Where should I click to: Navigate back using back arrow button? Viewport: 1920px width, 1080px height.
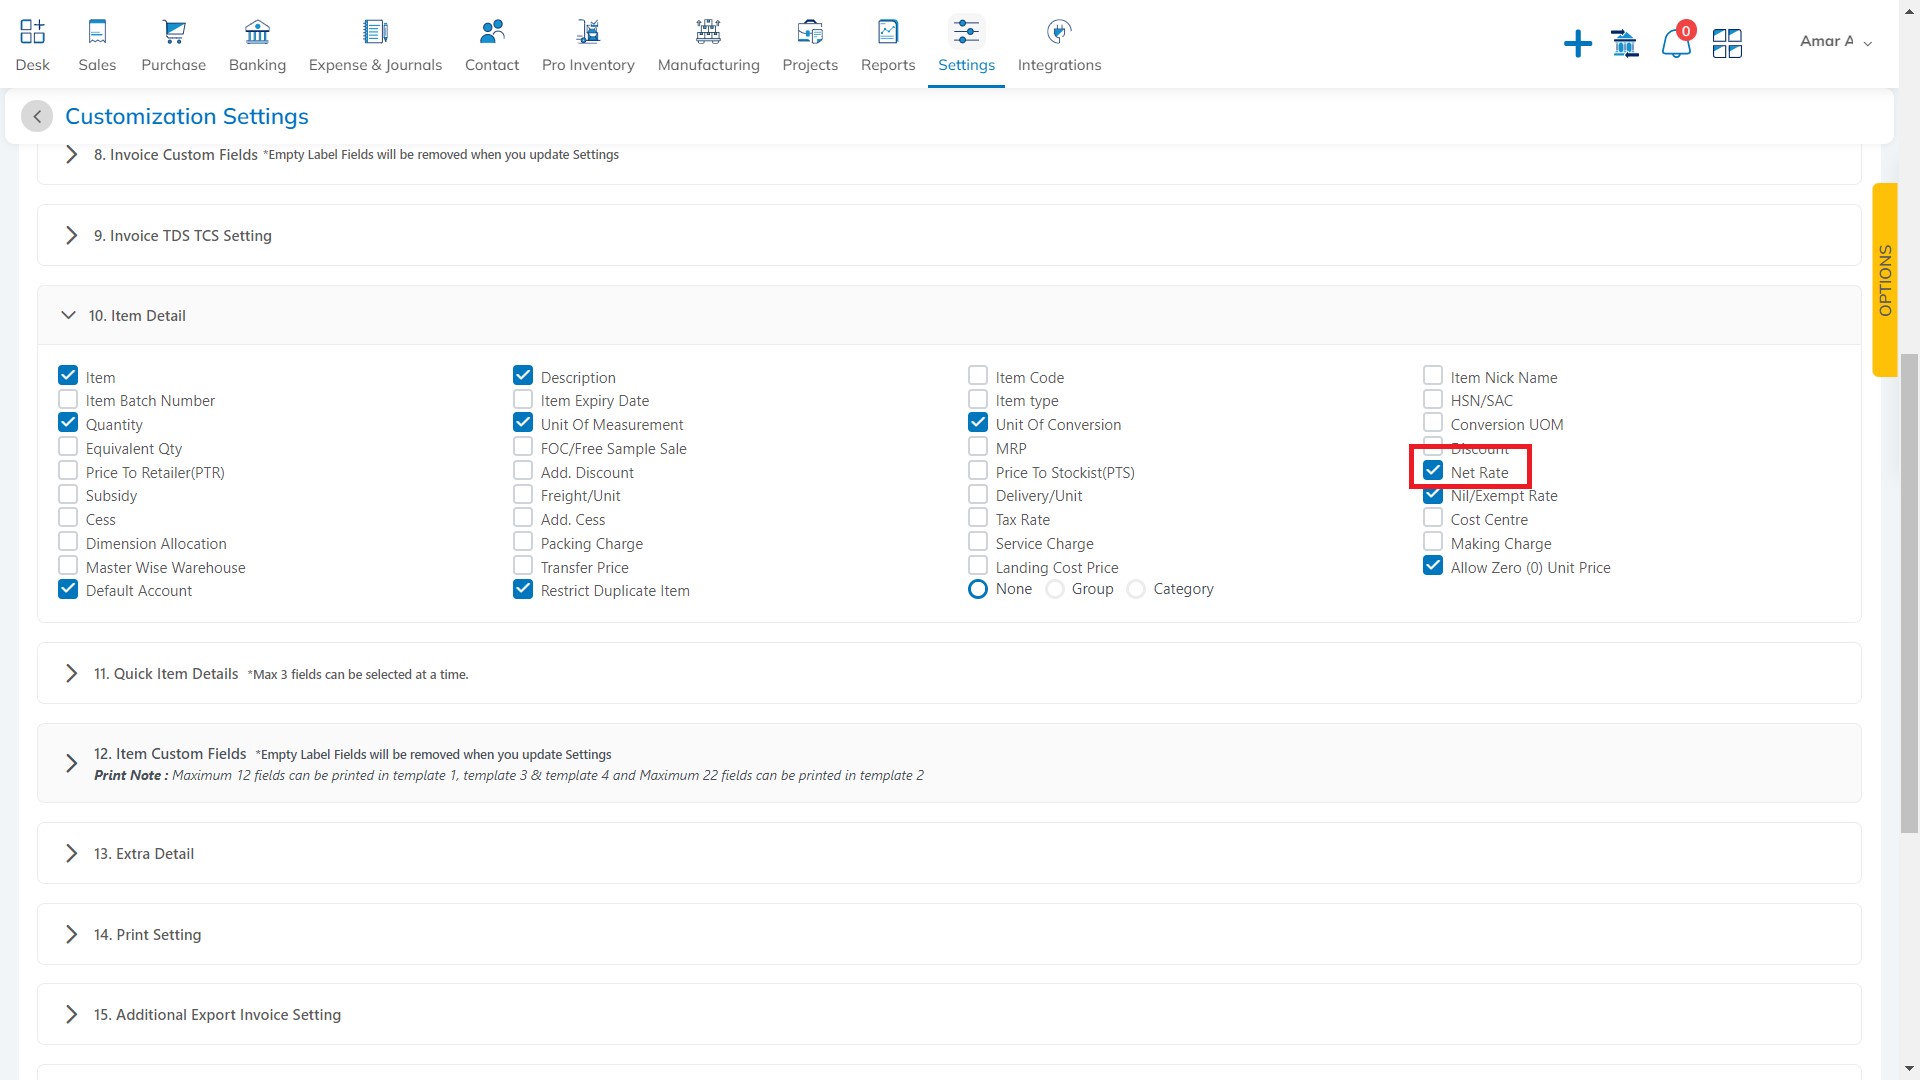[38, 116]
